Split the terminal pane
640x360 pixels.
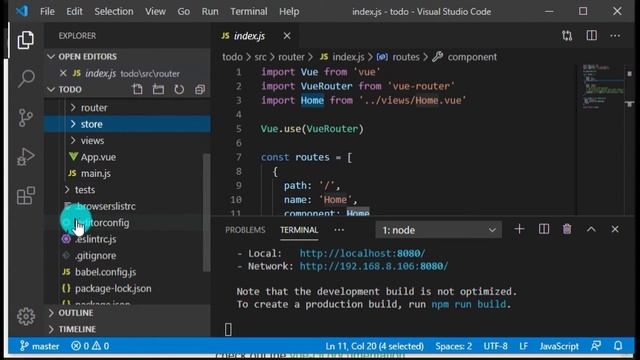[x=544, y=229]
